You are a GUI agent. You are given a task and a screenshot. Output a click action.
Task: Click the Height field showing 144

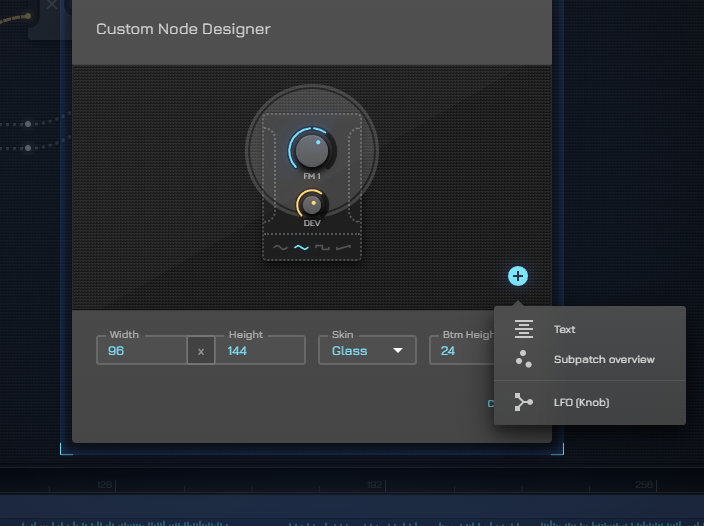pos(260,351)
